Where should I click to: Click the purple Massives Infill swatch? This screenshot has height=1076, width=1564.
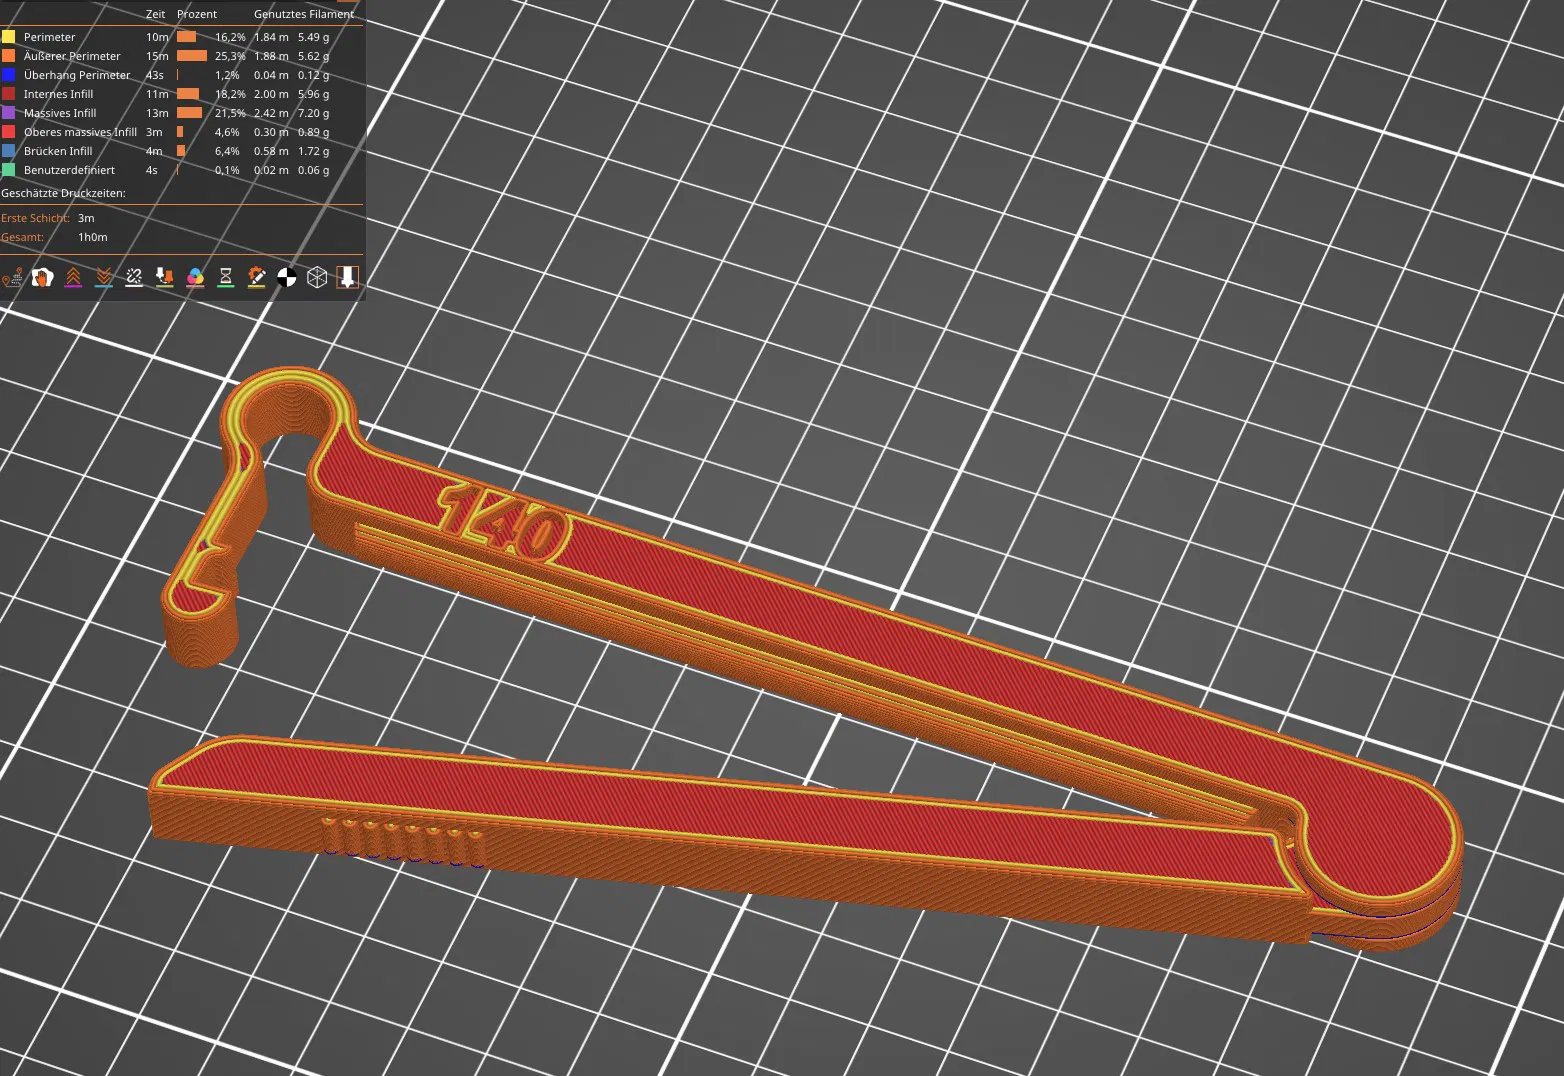click(x=9, y=113)
